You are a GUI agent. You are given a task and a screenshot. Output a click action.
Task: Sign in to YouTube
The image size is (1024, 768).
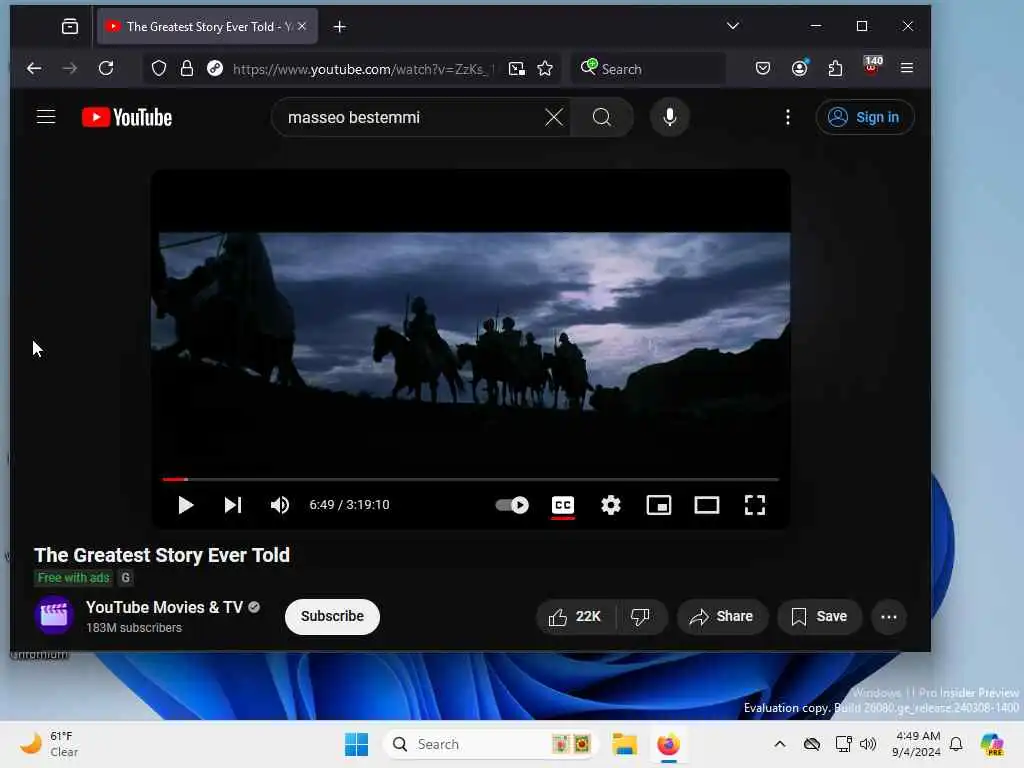pos(864,117)
